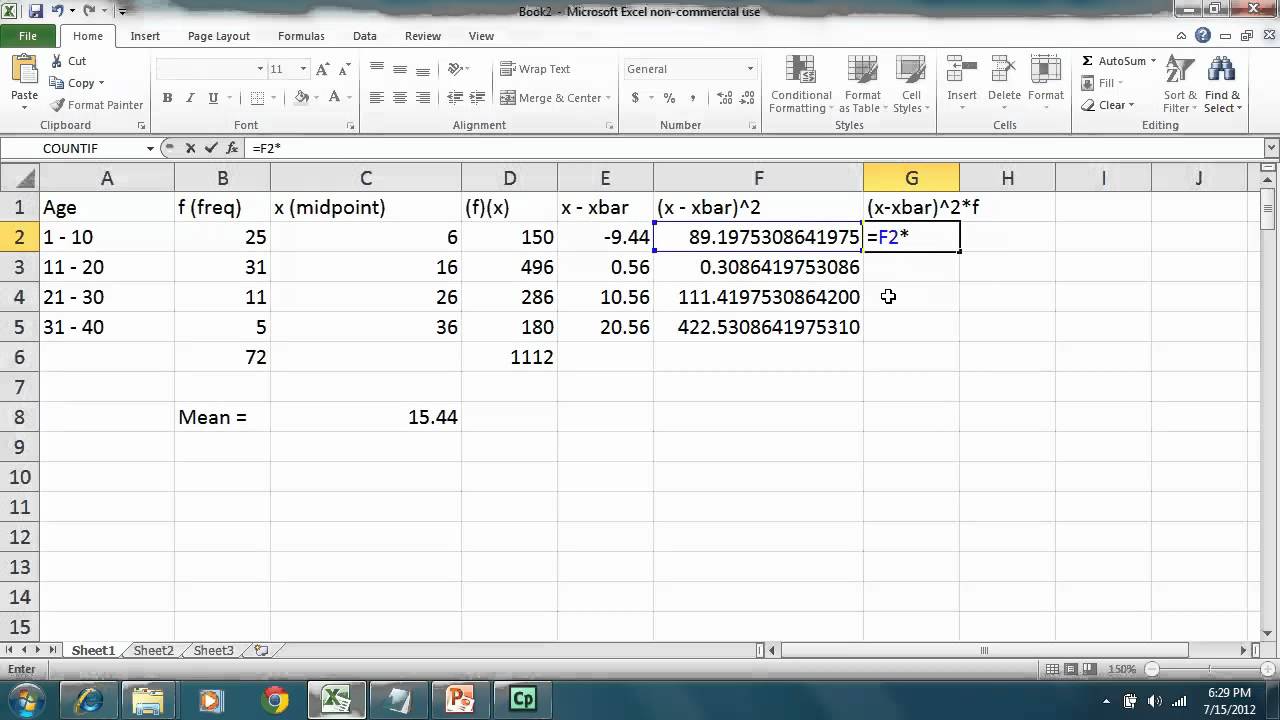The height and width of the screenshot is (720, 1280).
Task: Expand the Name Box dropdown
Action: click(x=150, y=148)
